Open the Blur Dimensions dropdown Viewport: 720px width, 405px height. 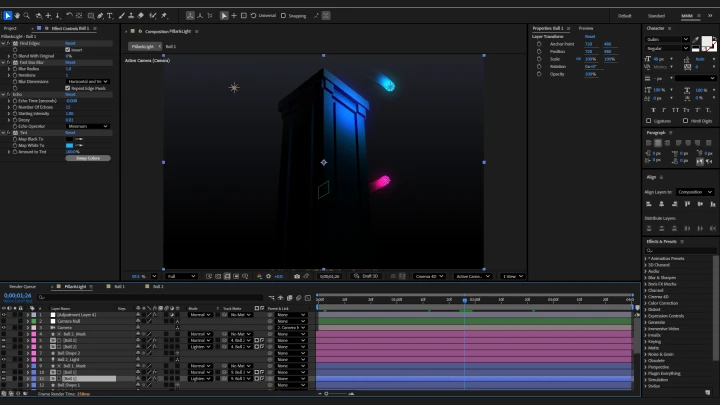coord(88,81)
